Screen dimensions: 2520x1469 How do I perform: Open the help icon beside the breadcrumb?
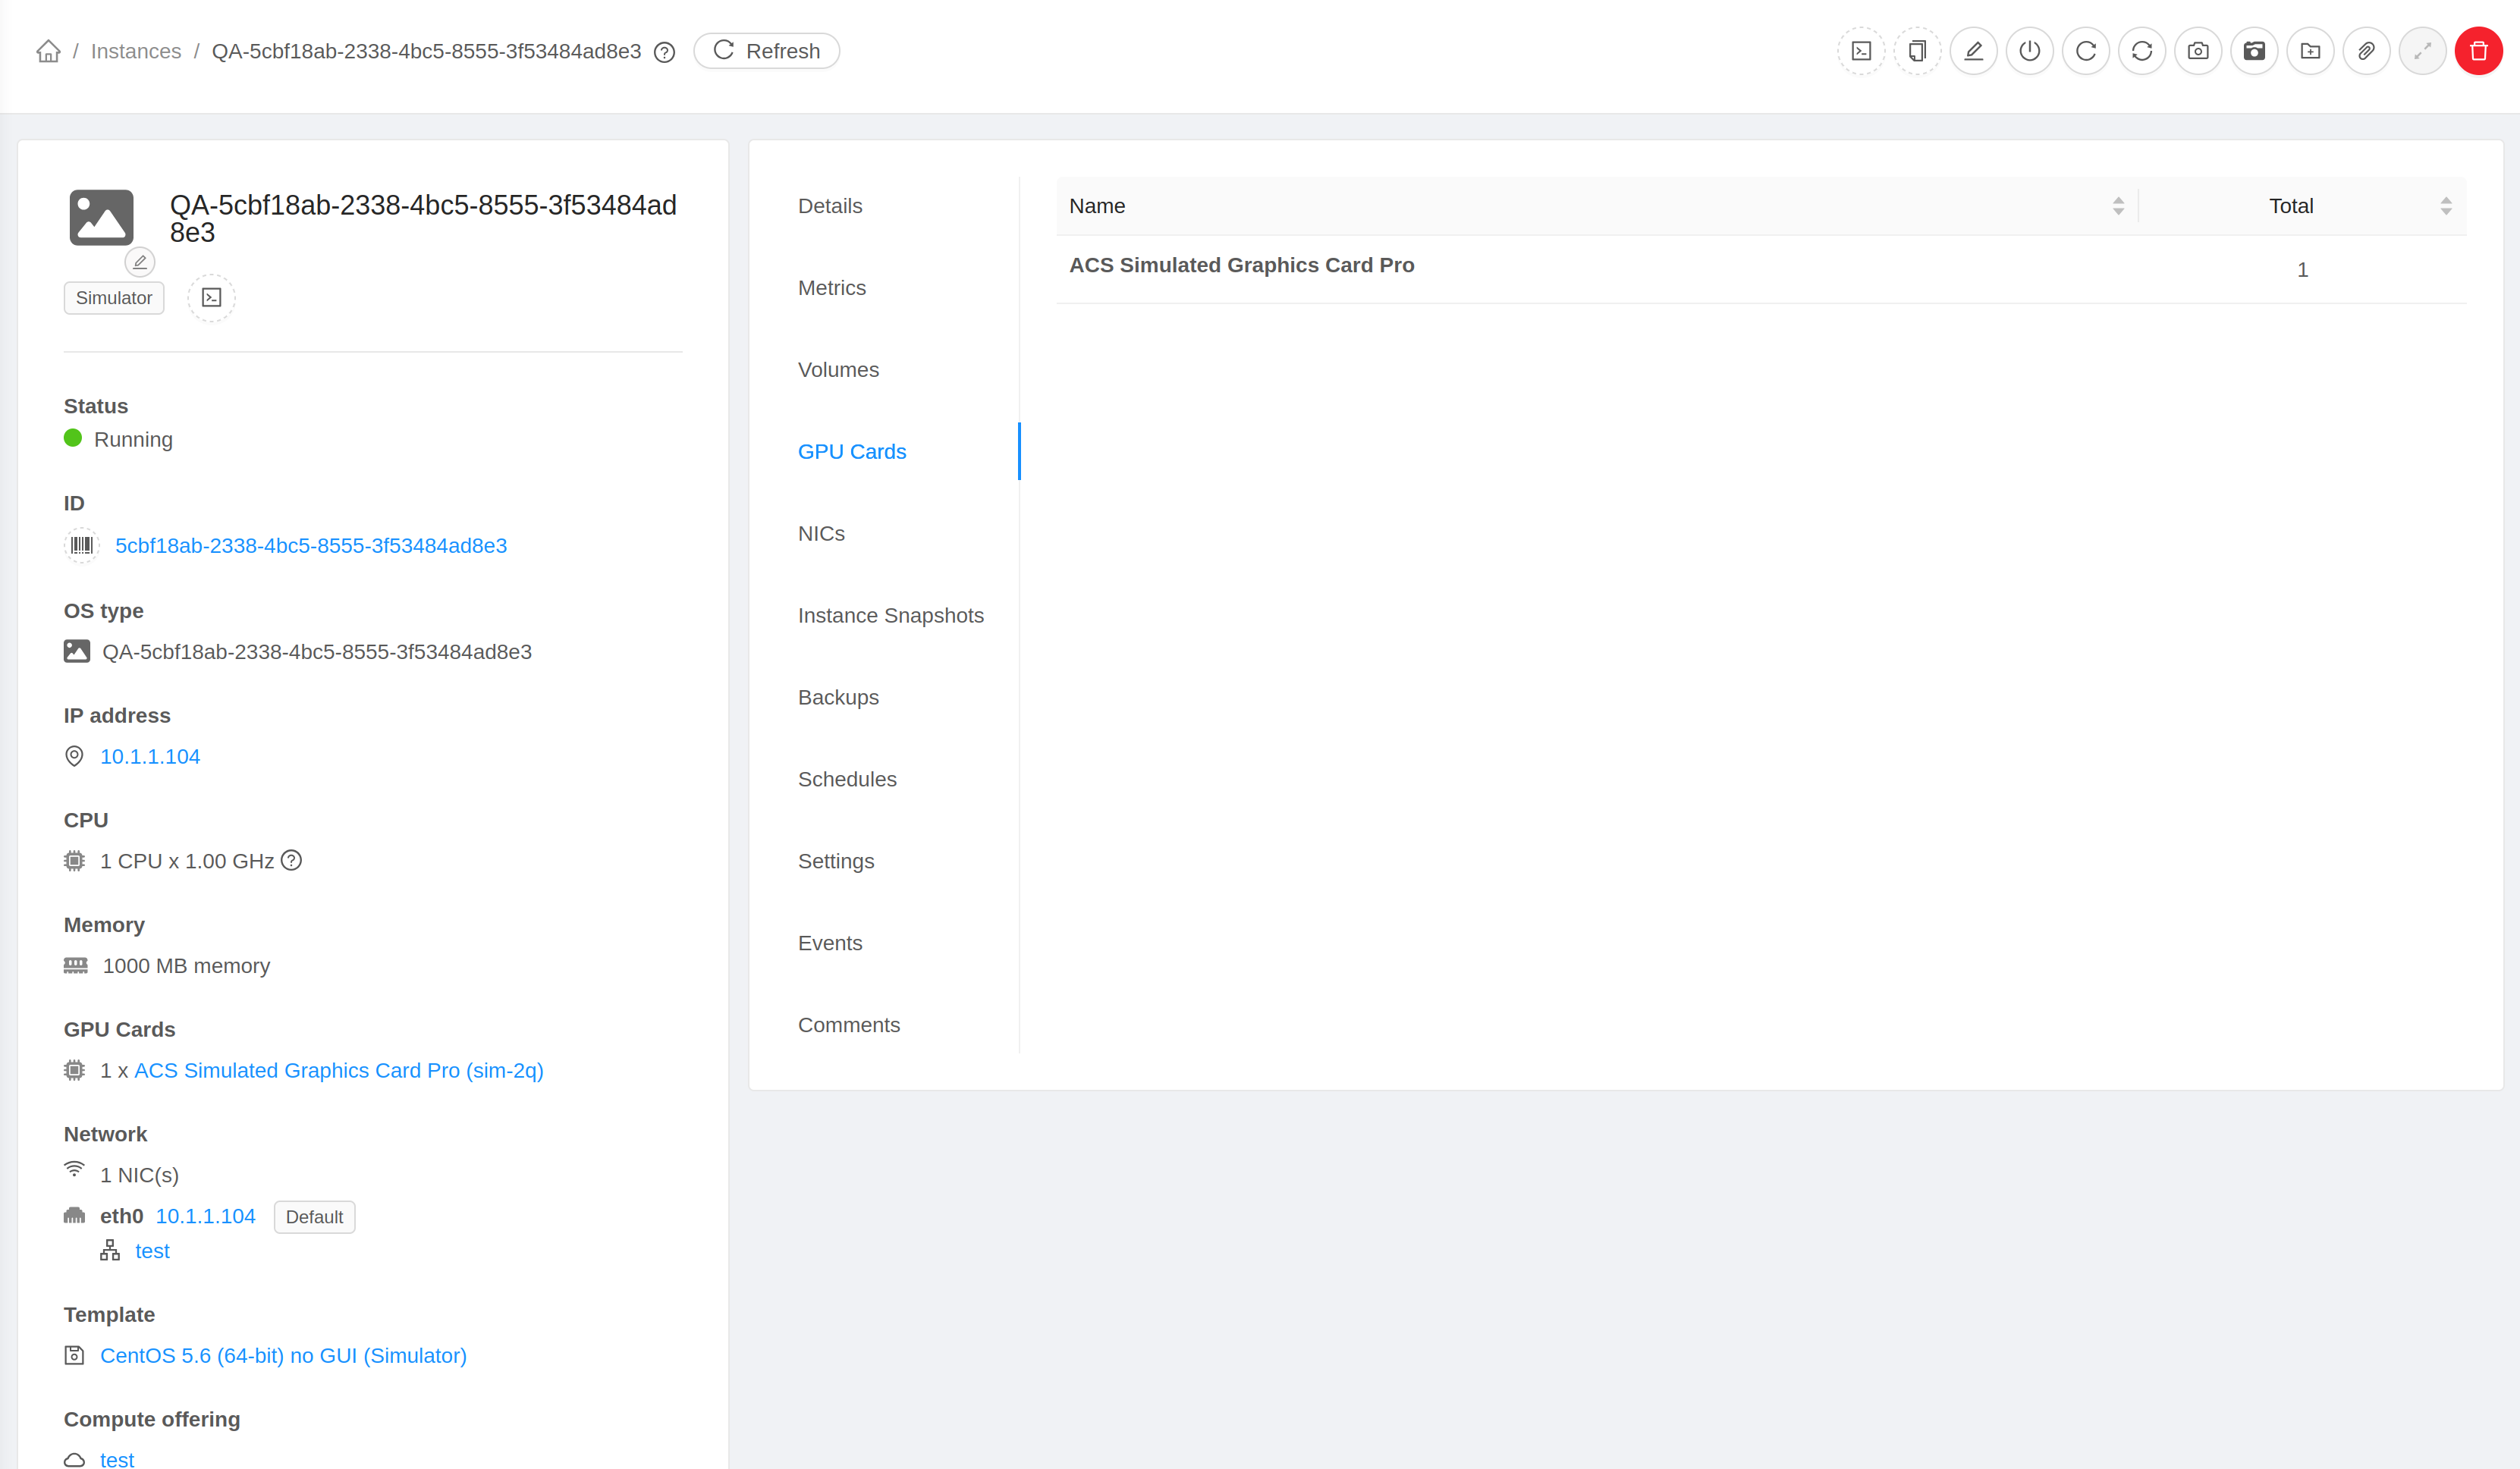click(664, 52)
